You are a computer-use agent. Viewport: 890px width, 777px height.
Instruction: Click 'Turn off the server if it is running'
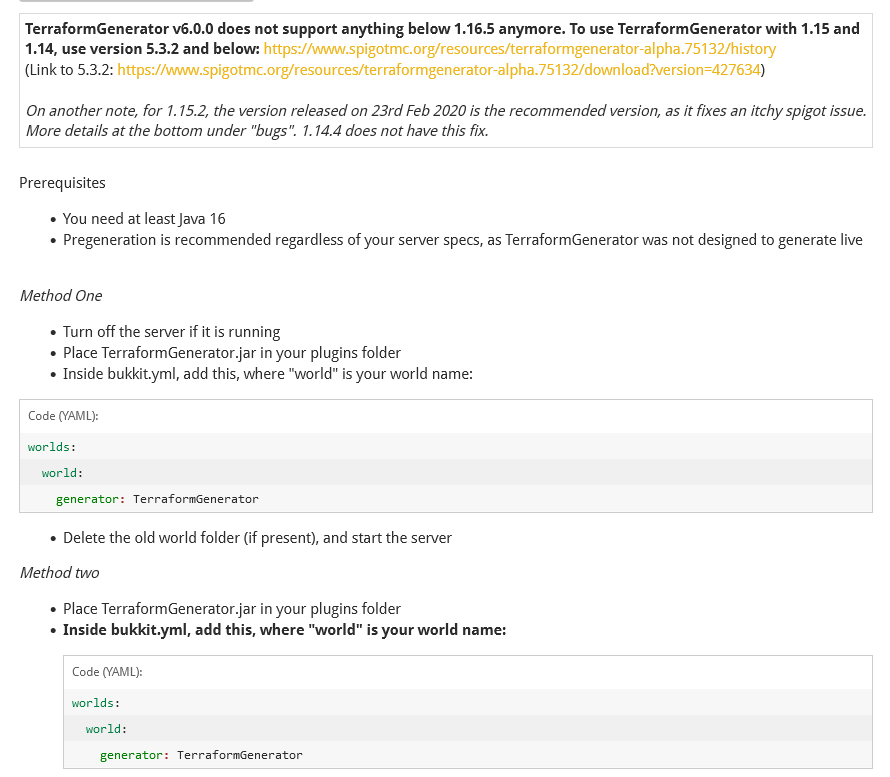coord(171,332)
